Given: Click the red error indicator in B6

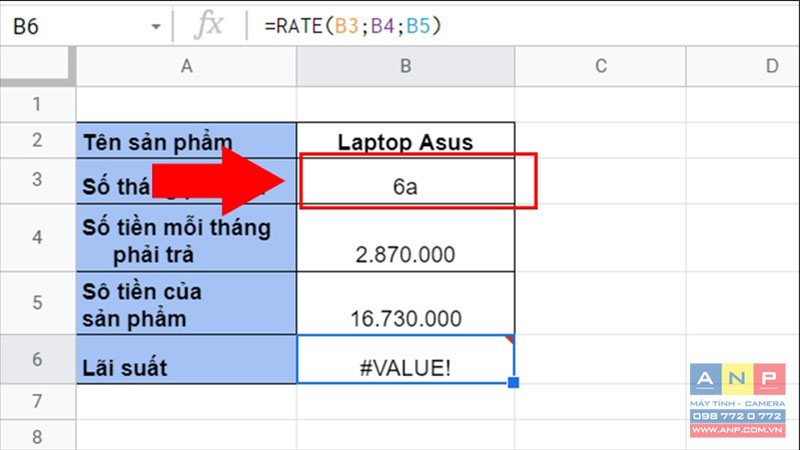Looking at the screenshot, I should pyautogui.click(x=510, y=339).
